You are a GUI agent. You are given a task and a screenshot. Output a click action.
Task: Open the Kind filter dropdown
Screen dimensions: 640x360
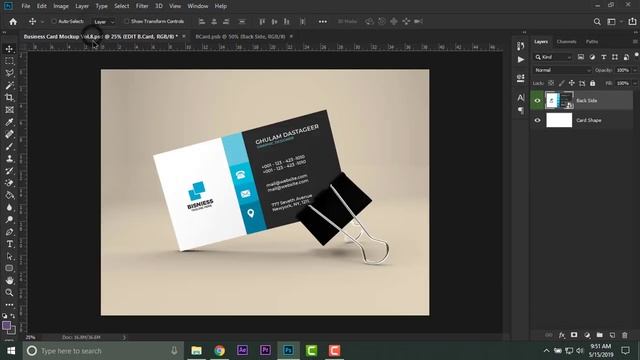553,57
